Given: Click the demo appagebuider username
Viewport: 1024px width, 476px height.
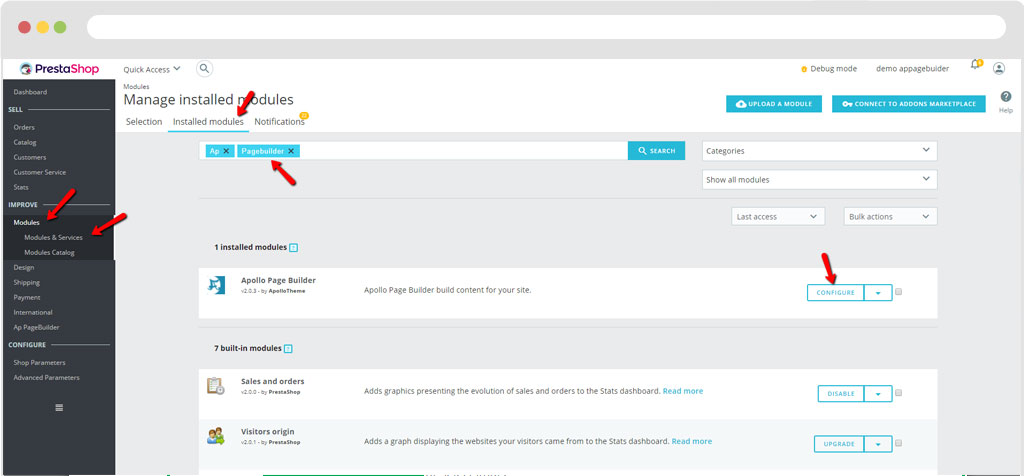Looking at the screenshot, I should (912, 69).
